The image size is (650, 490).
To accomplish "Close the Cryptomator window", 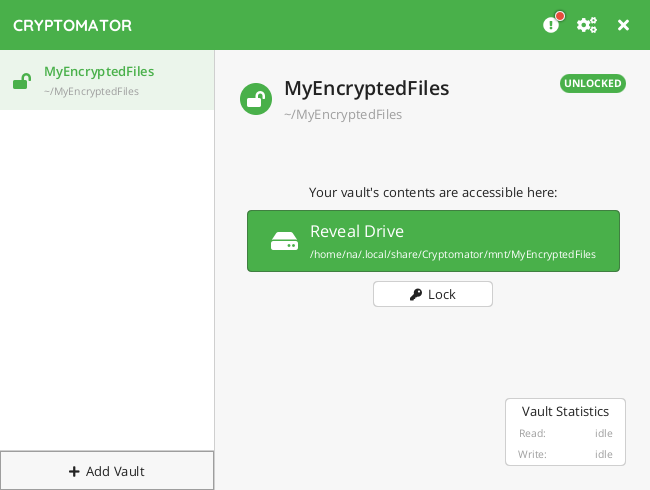I will (x=623, y=25).
